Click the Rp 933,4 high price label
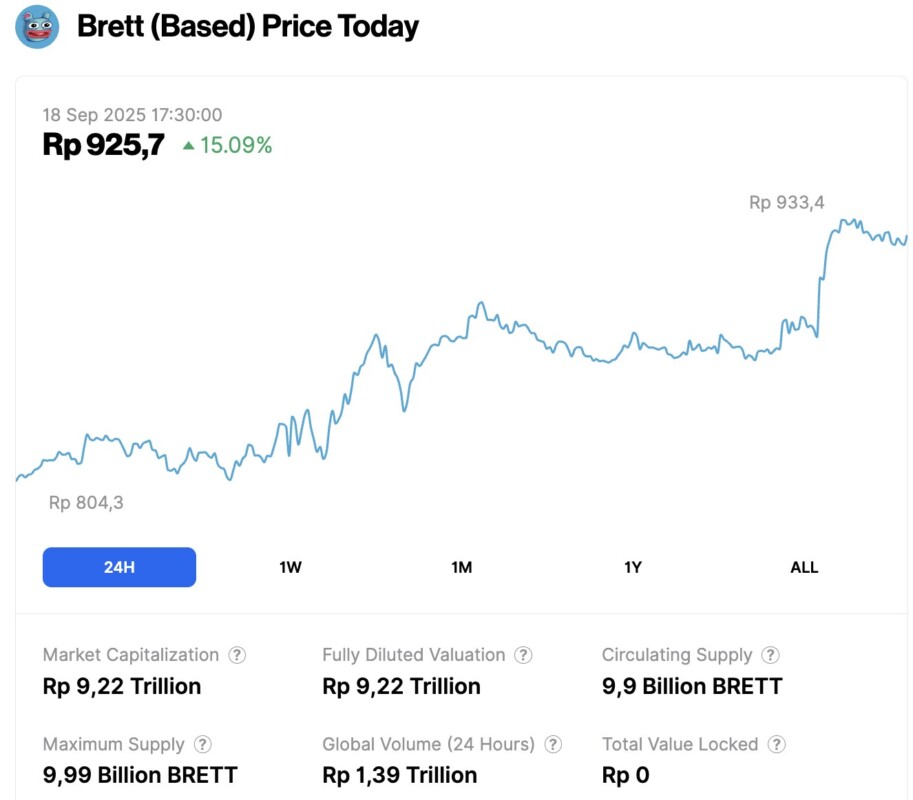The image size is (913, 800). (786, 203)
